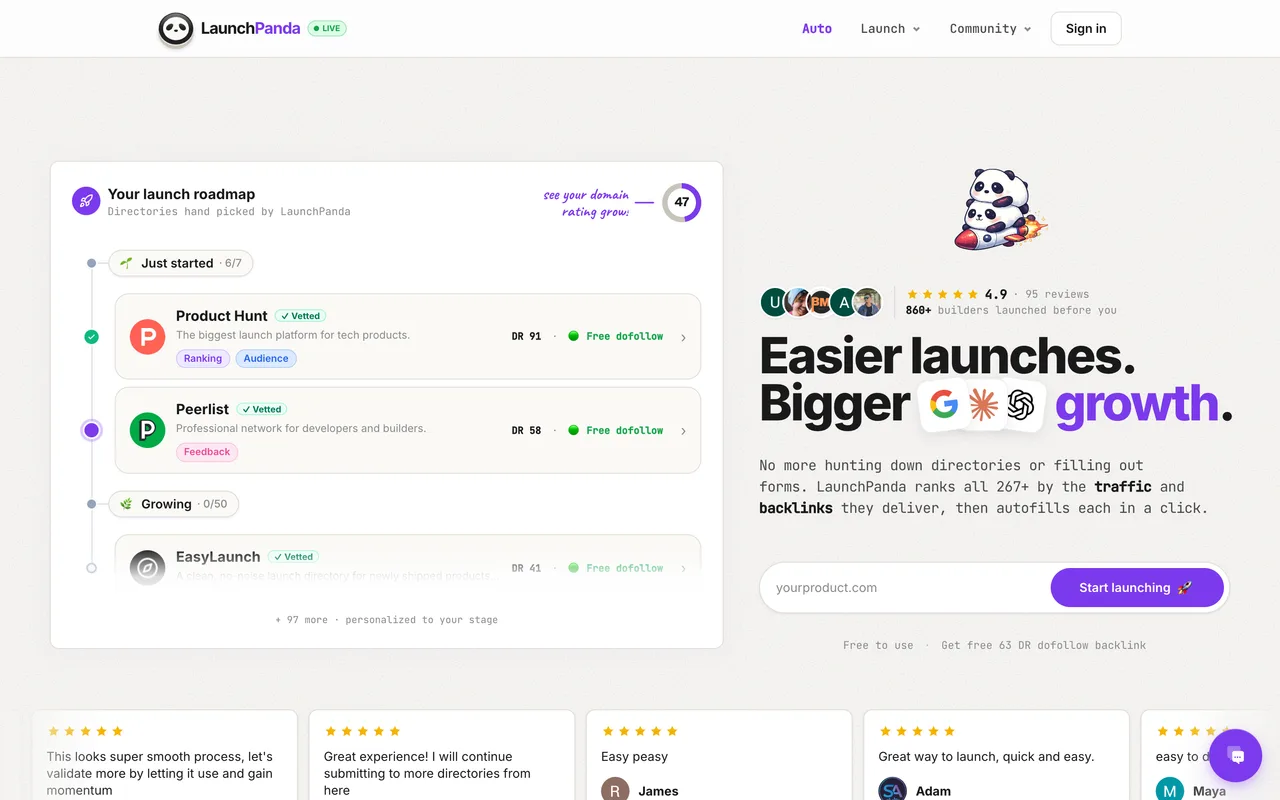Viewport: 1280px width, 800px height.
Task: Click the domain rating 47 progress ring
Action: tap(681, 202)
